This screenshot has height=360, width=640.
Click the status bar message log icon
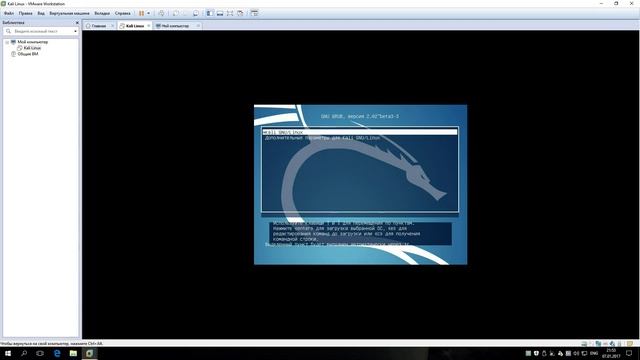pyautogui.click(x=630, y=344)
